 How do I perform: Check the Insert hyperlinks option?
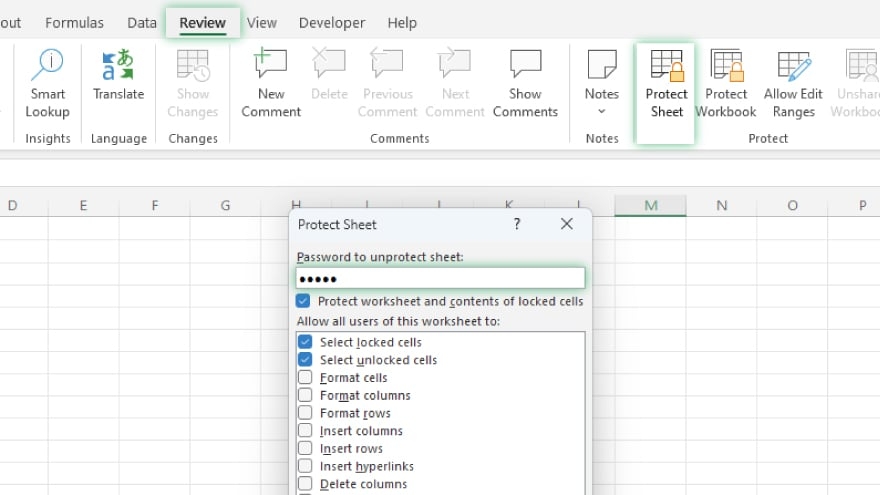point(306,466)
